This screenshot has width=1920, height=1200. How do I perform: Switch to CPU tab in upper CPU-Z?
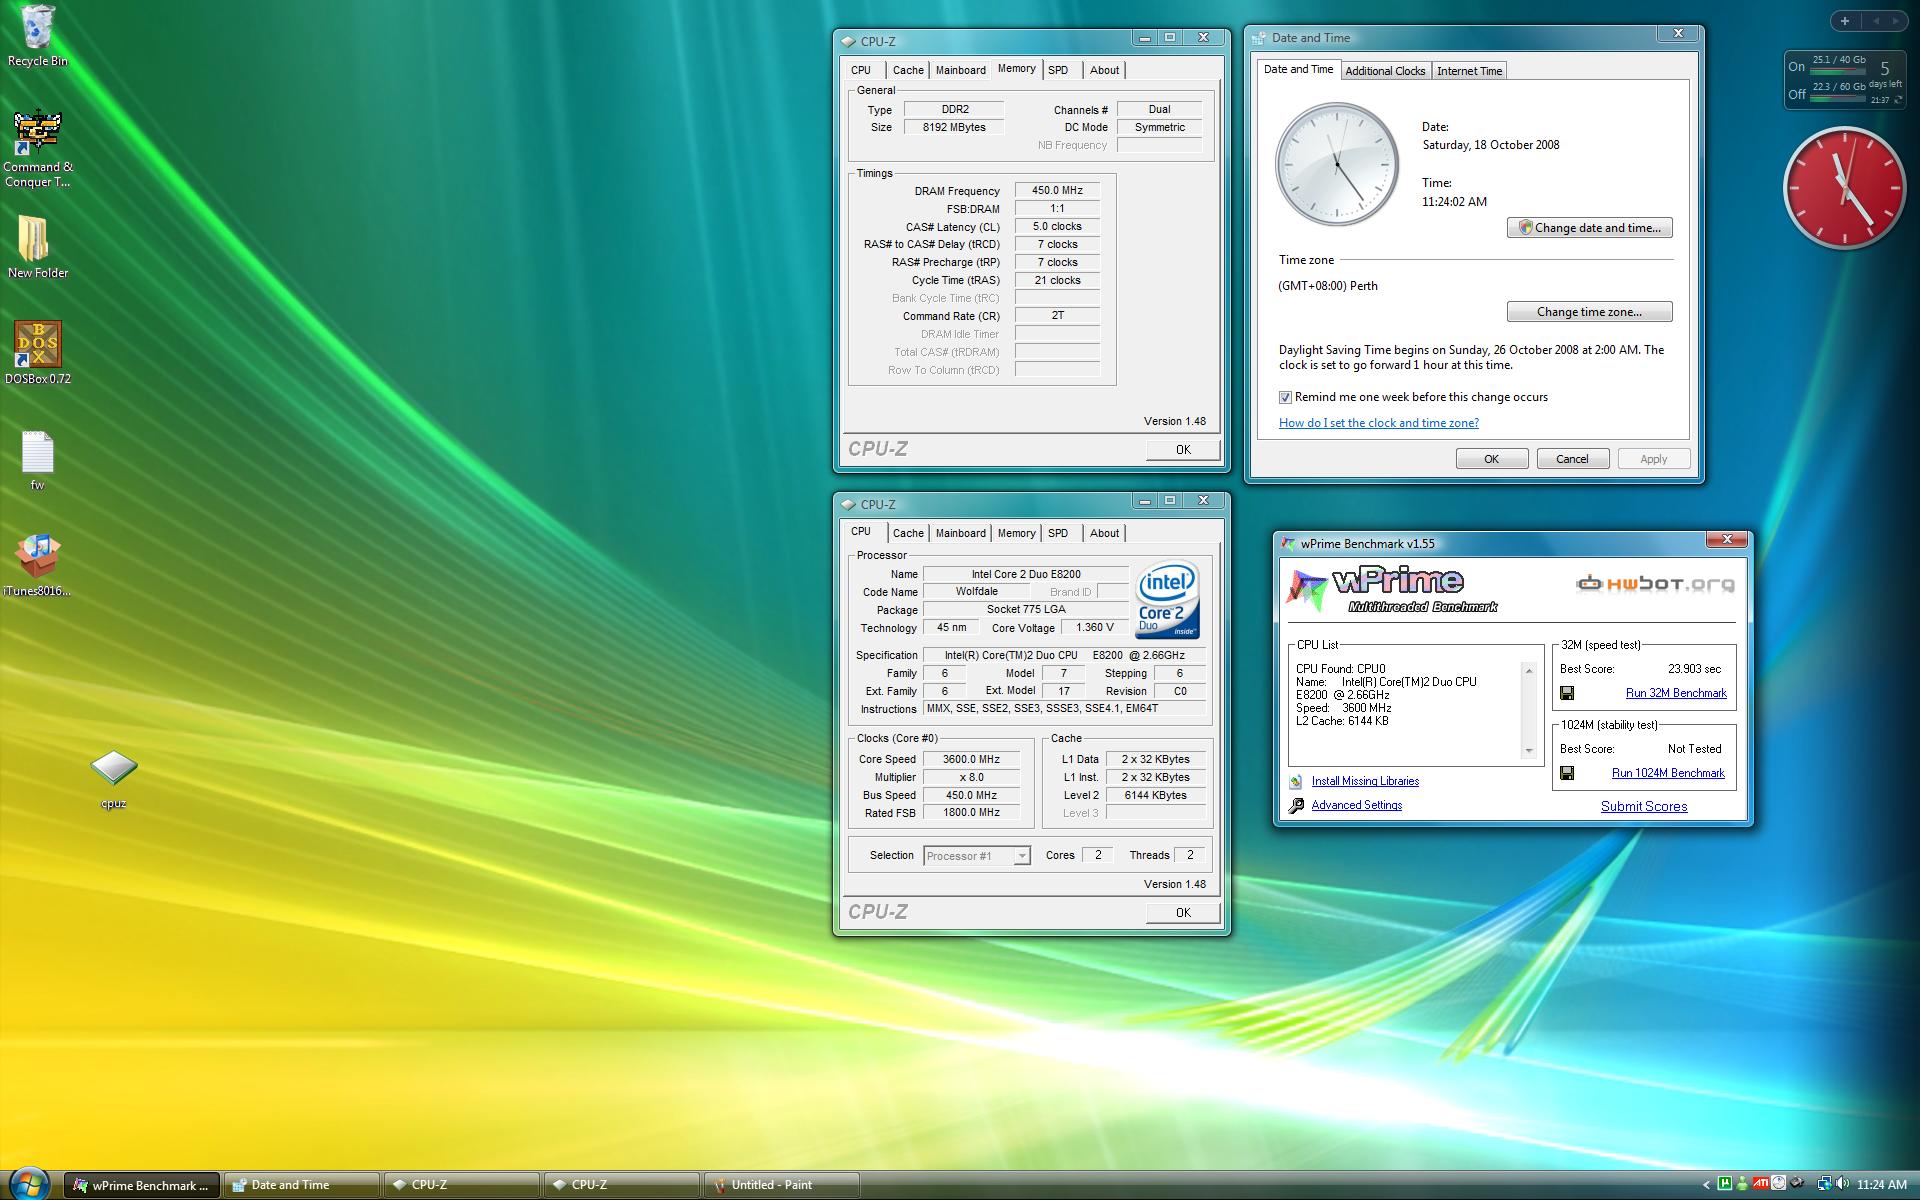(861, 70)
